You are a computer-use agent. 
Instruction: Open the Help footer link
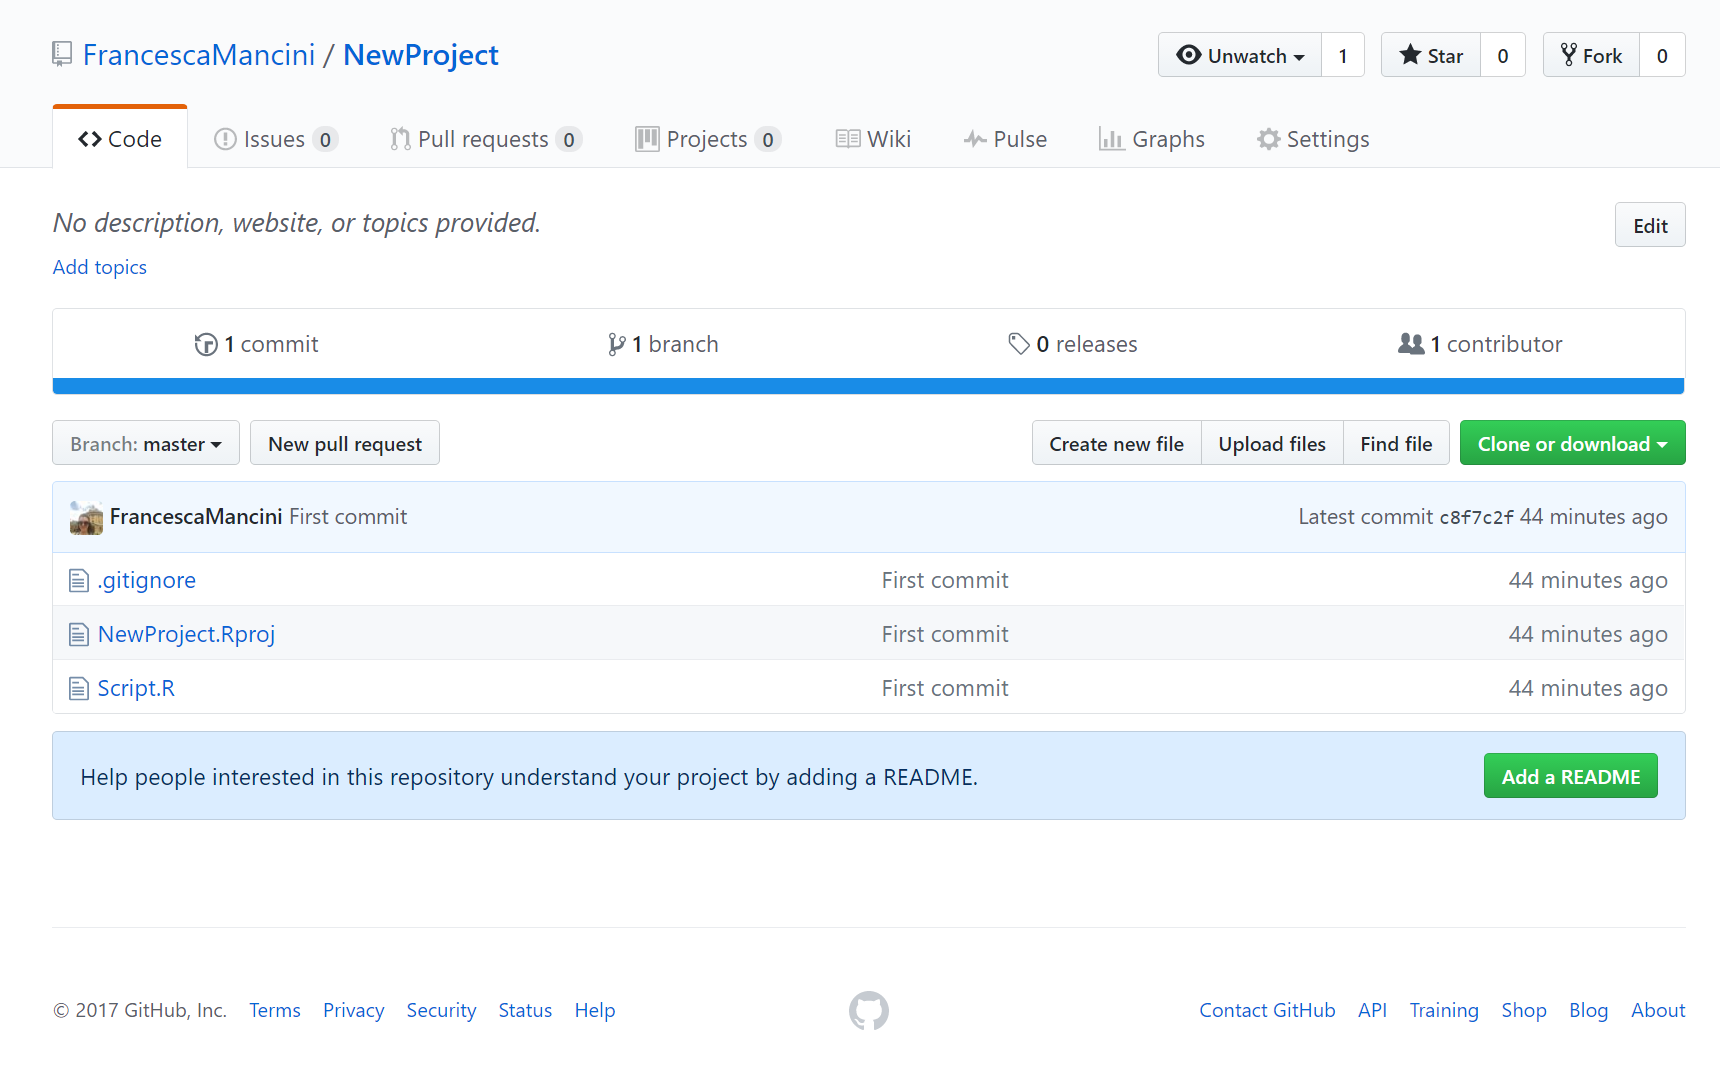(x=595, y=1010)
